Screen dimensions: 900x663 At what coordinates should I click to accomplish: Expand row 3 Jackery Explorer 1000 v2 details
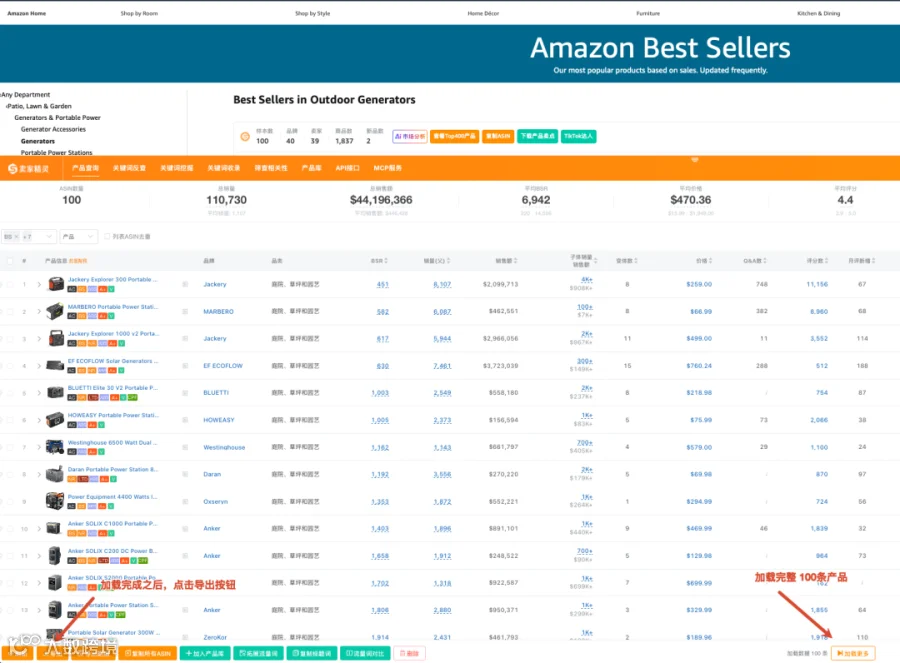pos(39,339)
